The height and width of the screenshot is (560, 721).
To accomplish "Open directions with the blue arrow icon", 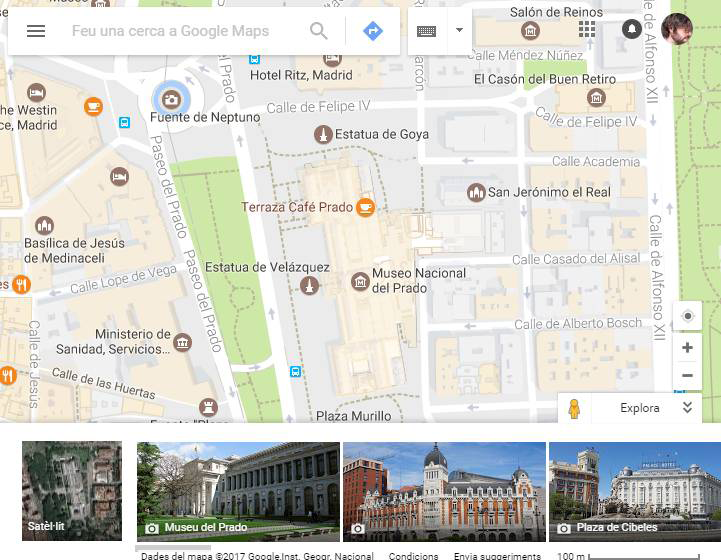I will (x=373, y=31).
